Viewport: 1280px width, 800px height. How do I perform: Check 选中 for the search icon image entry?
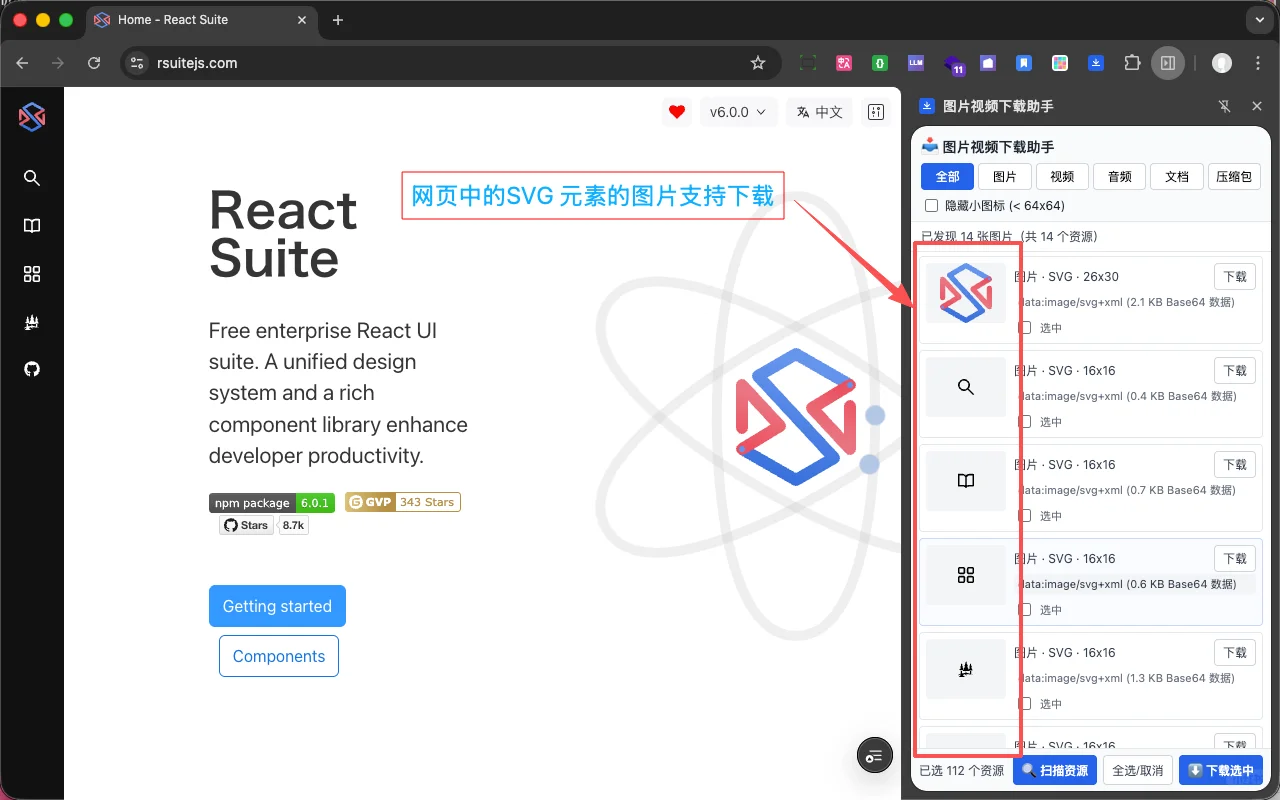1026,421
